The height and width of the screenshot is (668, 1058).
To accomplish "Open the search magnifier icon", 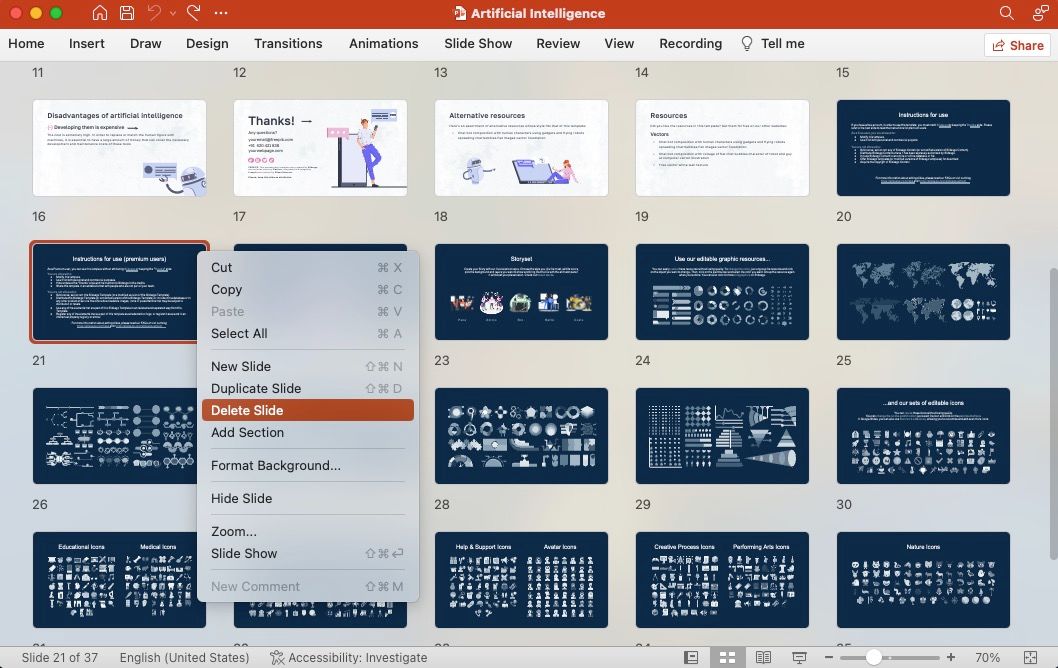I will 1007,13.
